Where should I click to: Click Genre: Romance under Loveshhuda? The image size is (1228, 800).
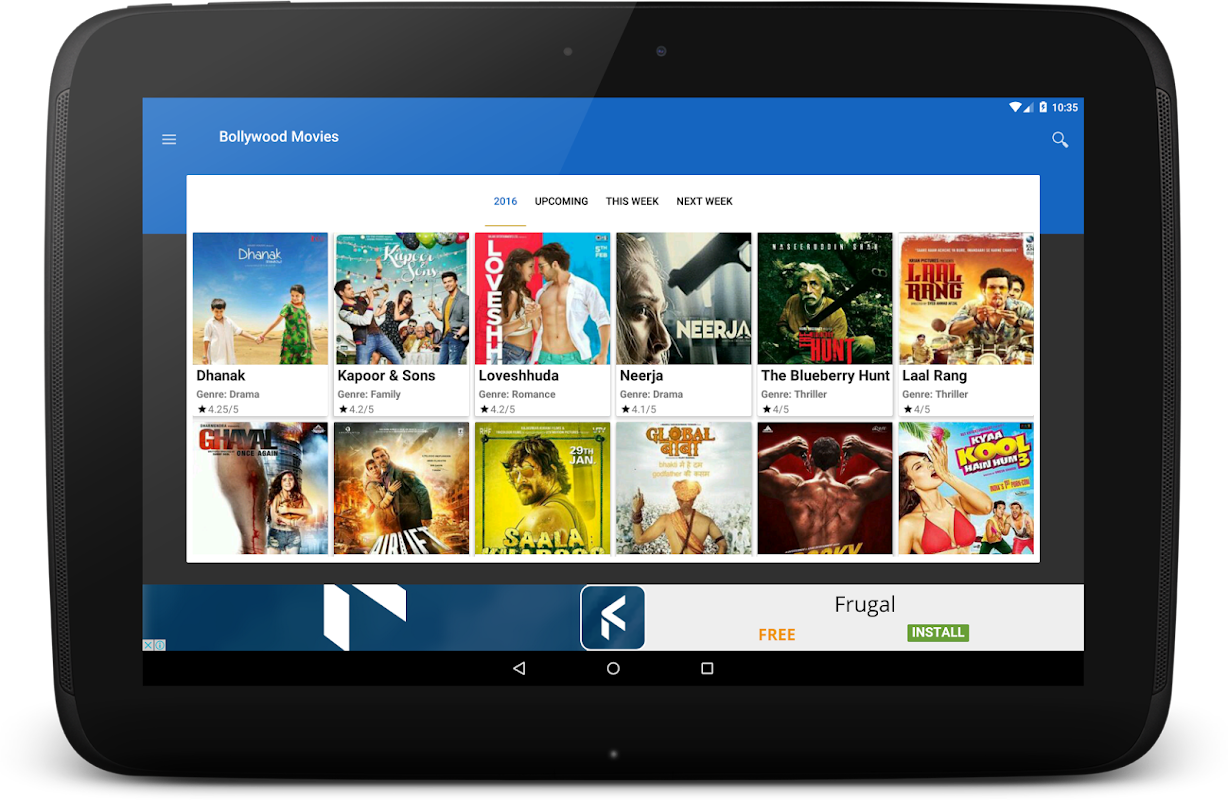pyautogui.click(x=517, y=394)
